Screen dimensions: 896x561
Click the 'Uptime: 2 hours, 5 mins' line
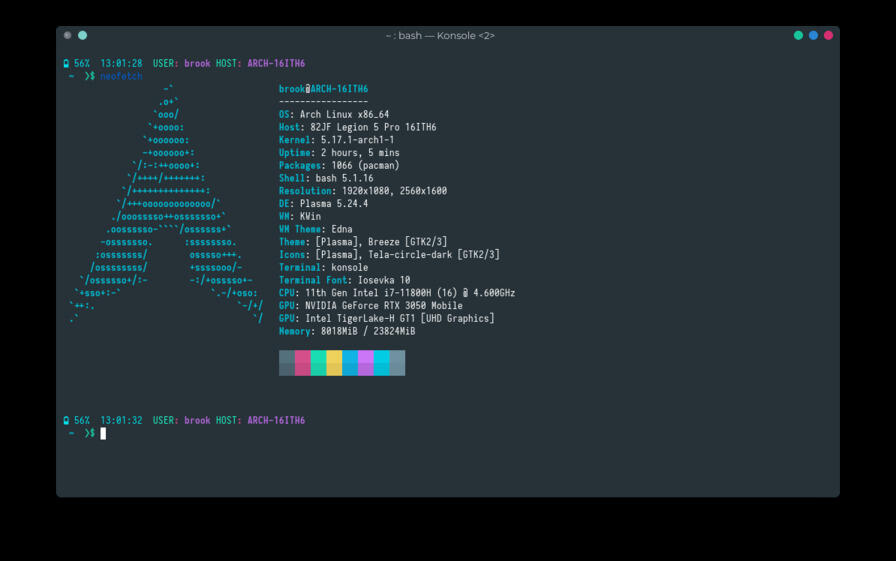[339, 153]
